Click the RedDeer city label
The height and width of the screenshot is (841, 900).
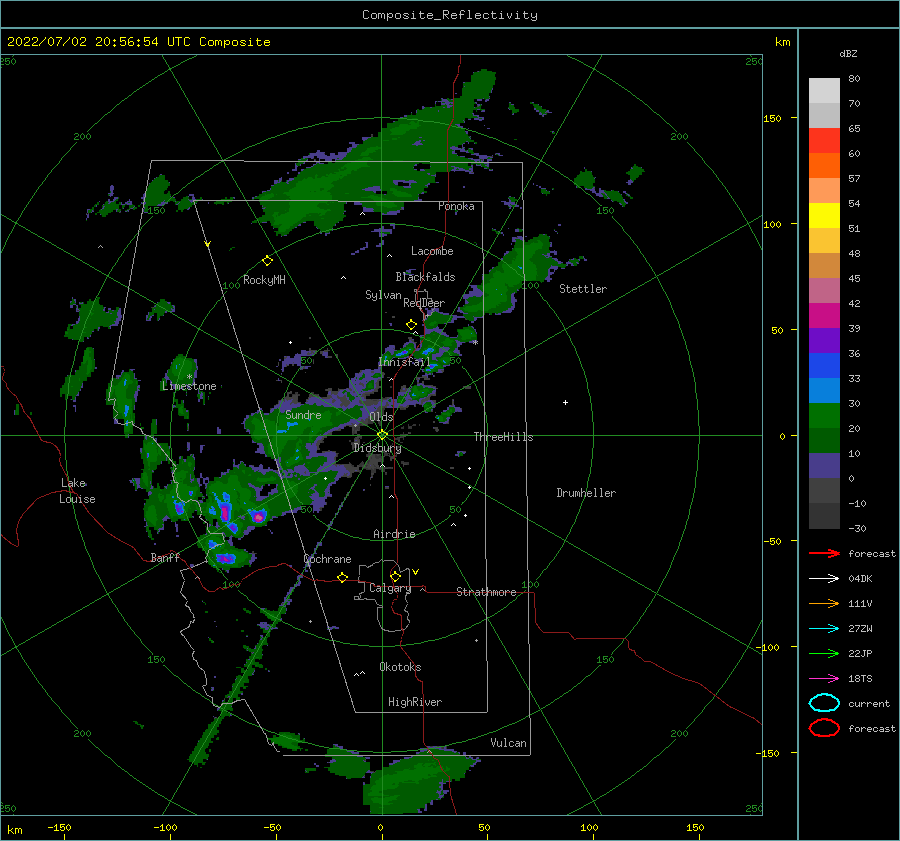[x=424, y=303]
